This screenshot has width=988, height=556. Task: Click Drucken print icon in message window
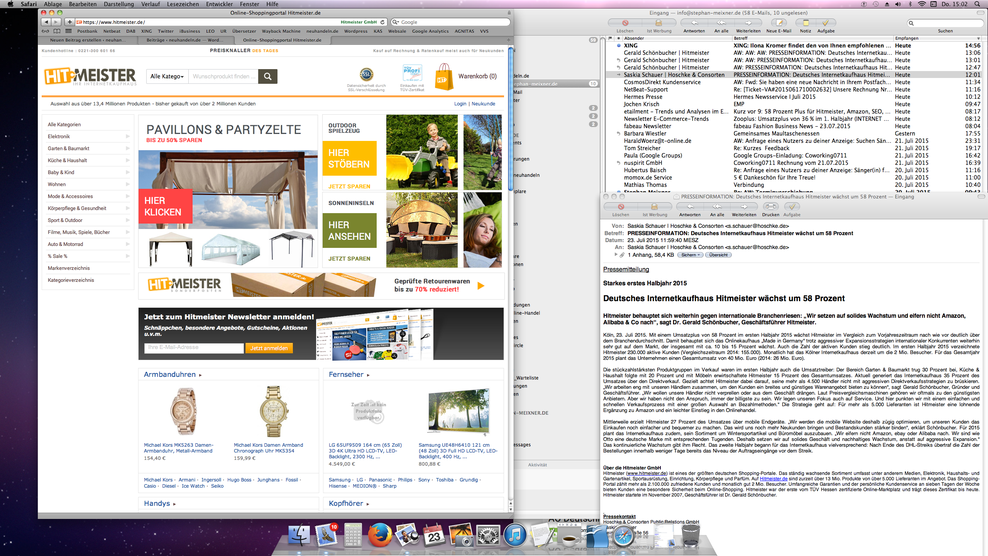[x=770, y=207]
